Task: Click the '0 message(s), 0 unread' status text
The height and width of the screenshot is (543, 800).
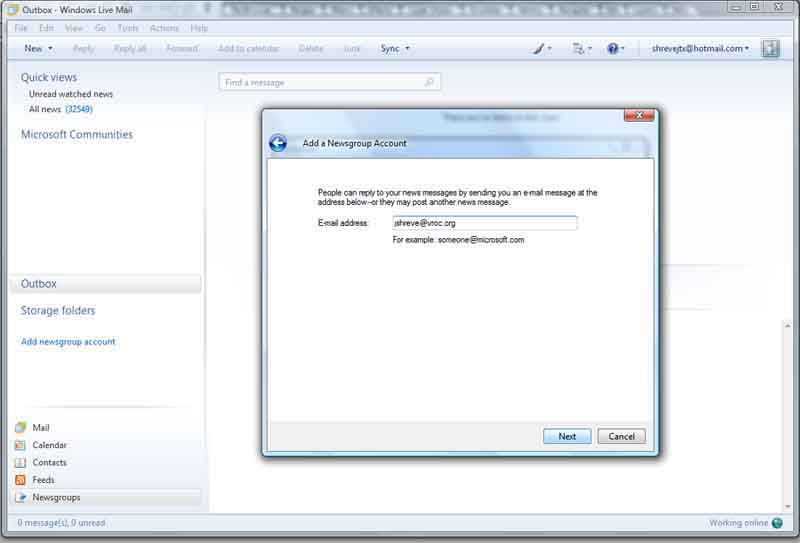Action: point(61,523)
